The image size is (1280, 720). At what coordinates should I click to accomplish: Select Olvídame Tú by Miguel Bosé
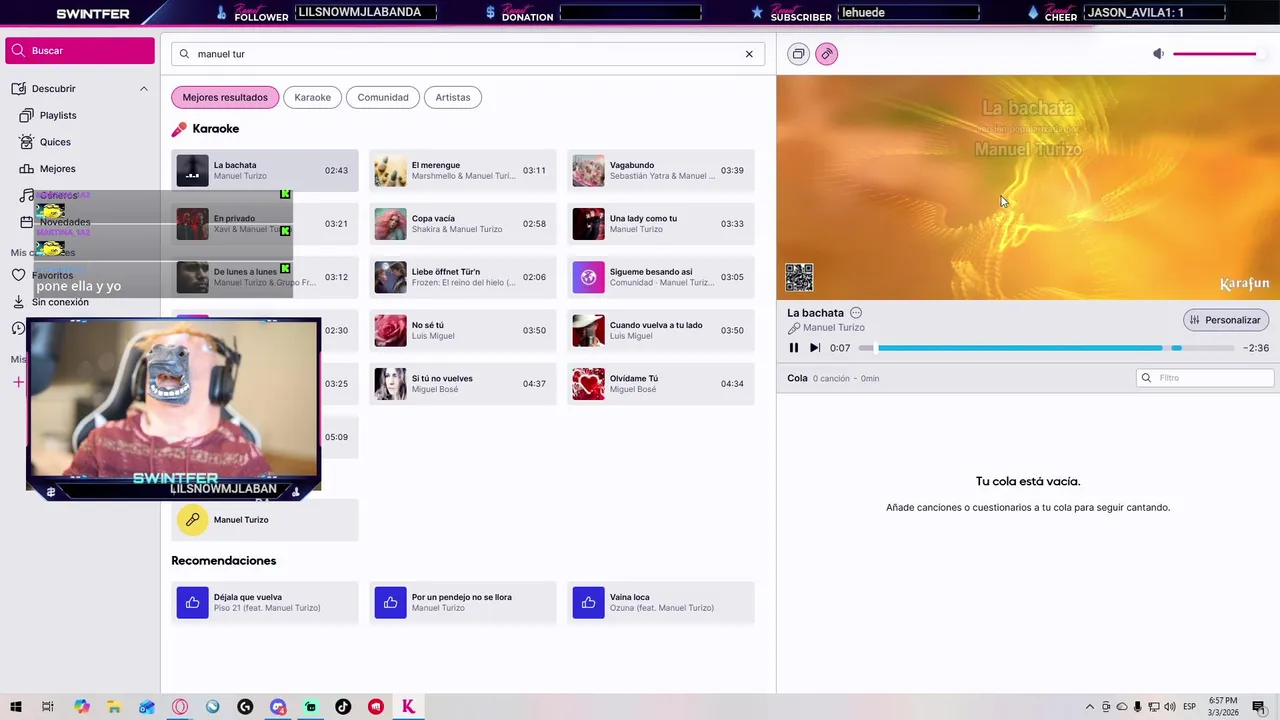tap(661, 384)
